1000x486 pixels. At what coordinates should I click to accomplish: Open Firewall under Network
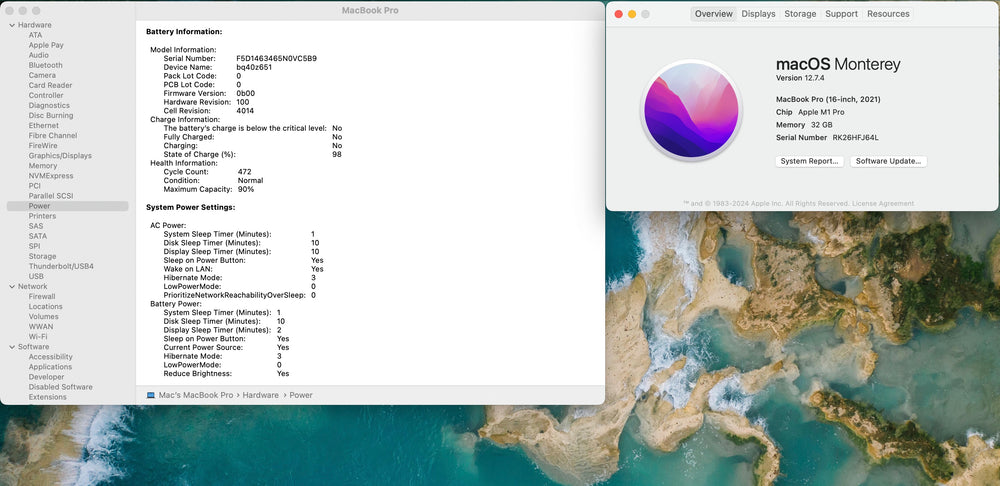pos(42,297)
